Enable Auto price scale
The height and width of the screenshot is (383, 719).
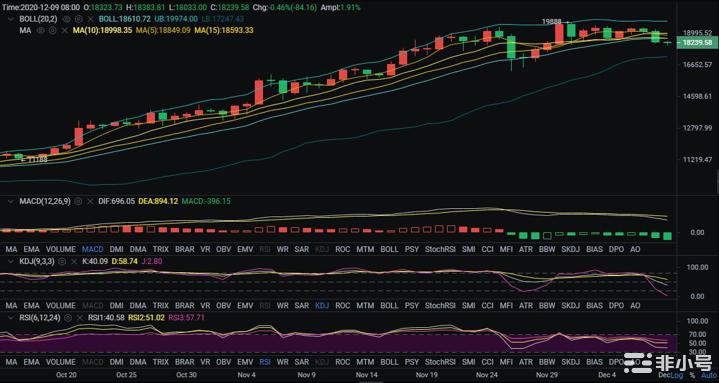pyautogui.click(x=708, y=375)
